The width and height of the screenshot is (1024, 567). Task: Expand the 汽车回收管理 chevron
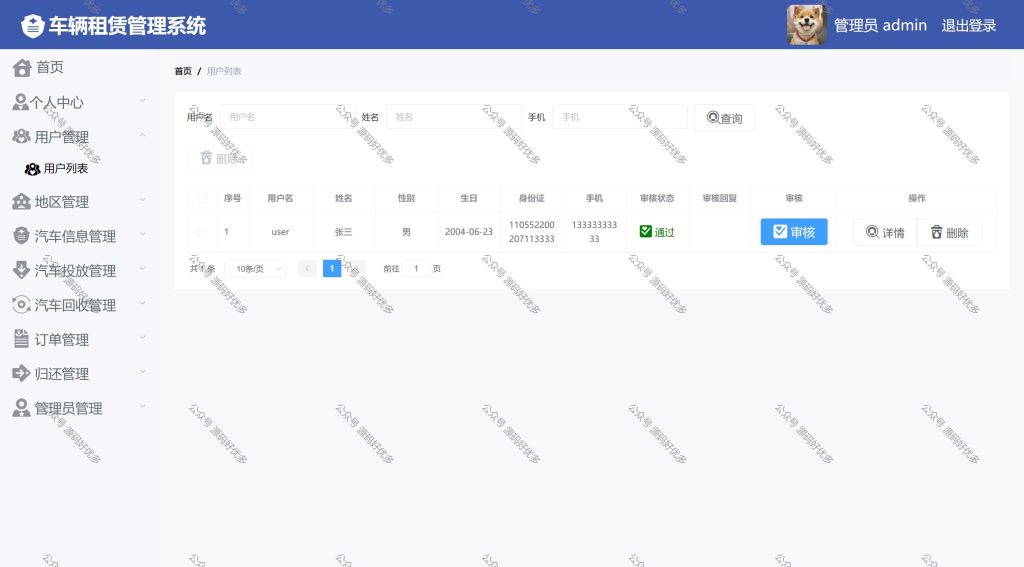[142, 303]
